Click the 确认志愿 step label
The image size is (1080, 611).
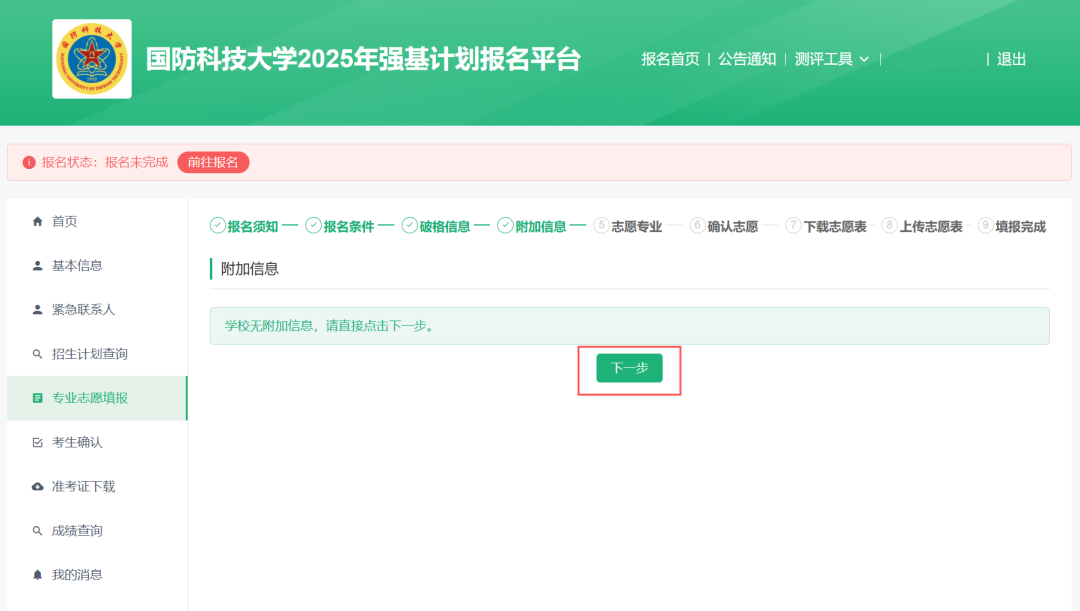733,227
